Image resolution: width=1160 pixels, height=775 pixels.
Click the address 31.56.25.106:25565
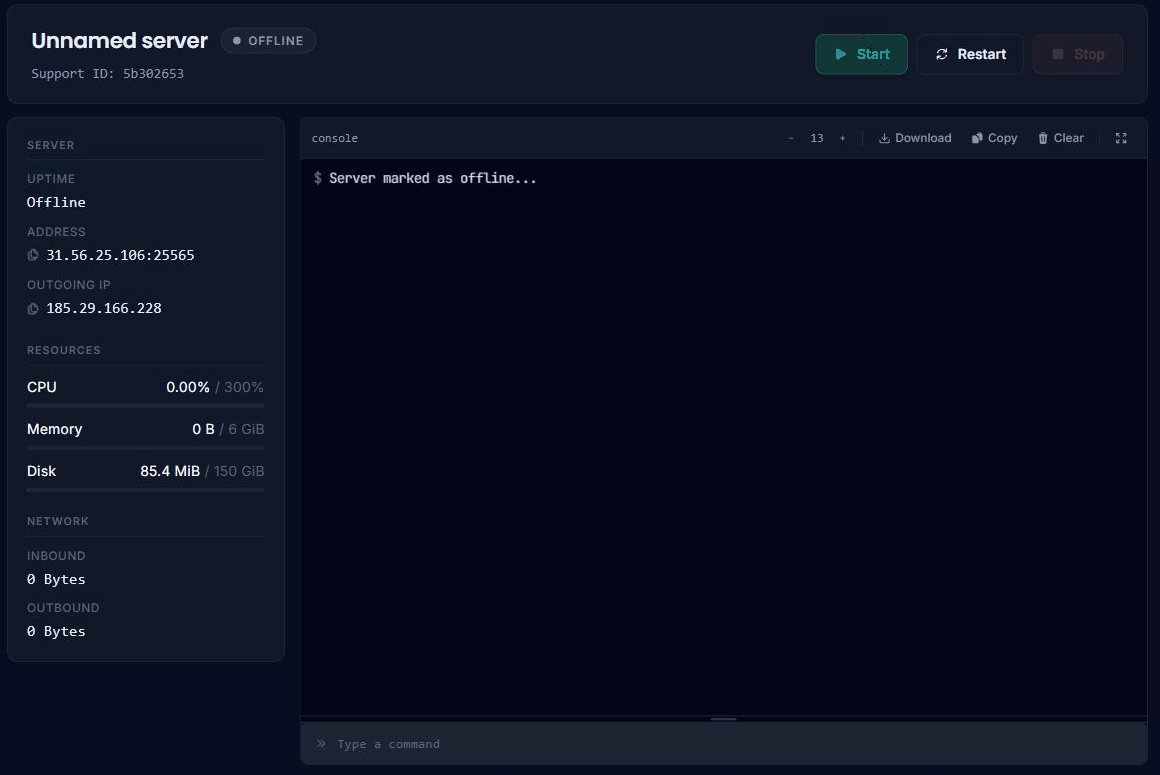click(x=120, y=255)
